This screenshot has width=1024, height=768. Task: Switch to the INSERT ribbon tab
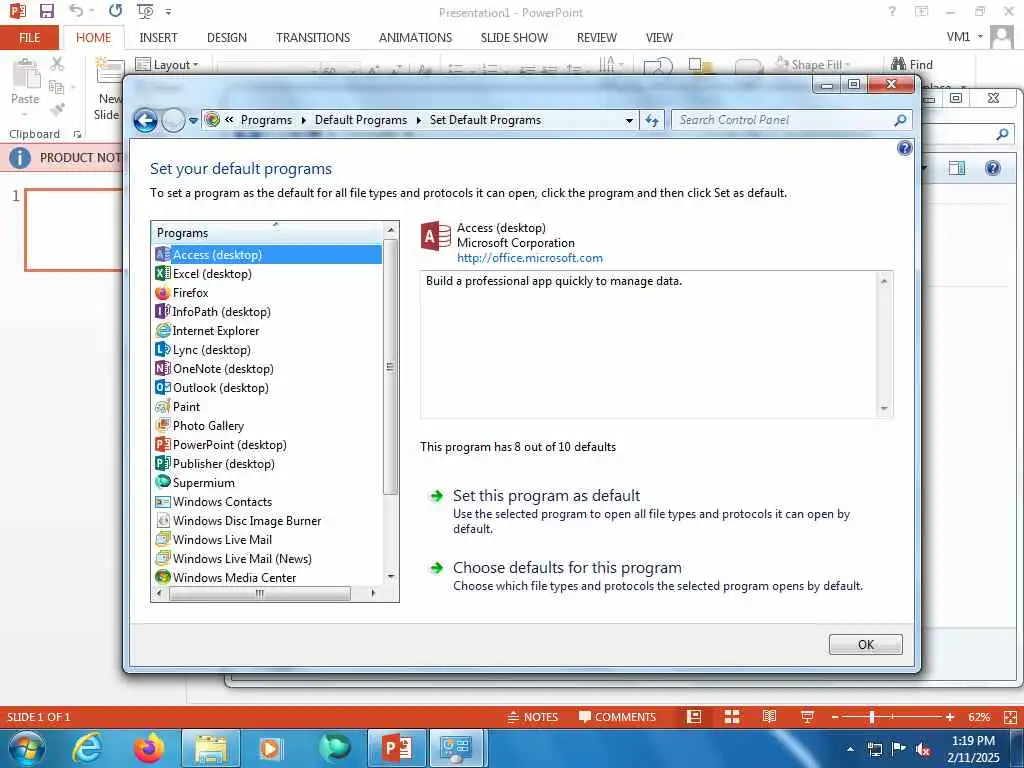pyautogui.click(x=158, y=38)
